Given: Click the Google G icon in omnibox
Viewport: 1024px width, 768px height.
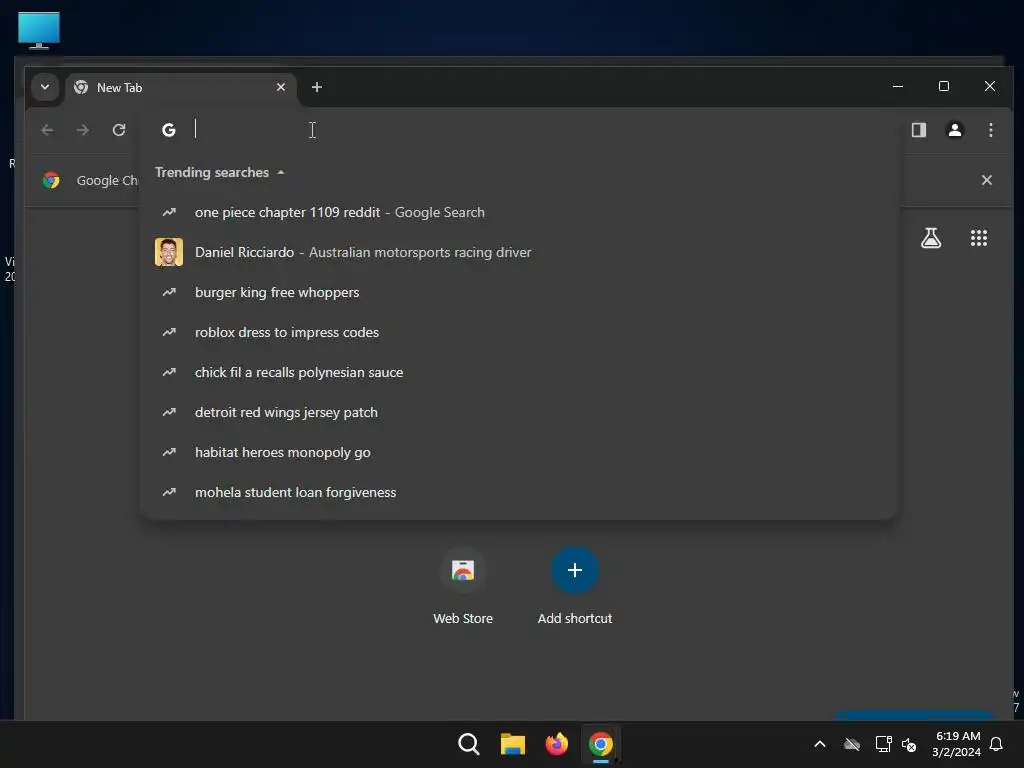Looking at the screenshot, I should pos(168,130).
